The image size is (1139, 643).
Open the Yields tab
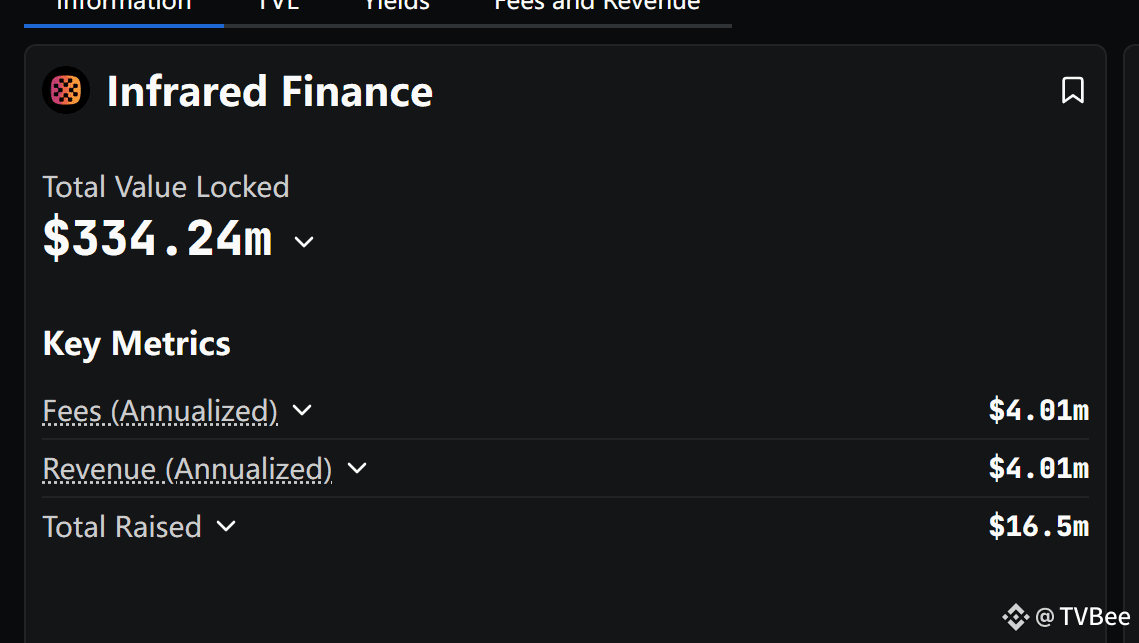(x=397, y=6)
